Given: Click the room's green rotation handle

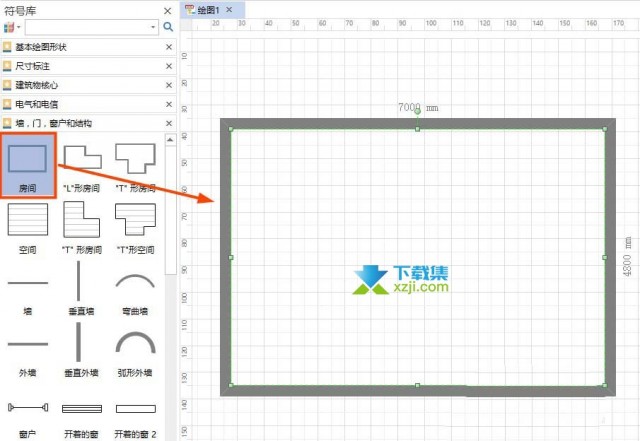Looking at the screenshot, I should [x=417, y=111].
